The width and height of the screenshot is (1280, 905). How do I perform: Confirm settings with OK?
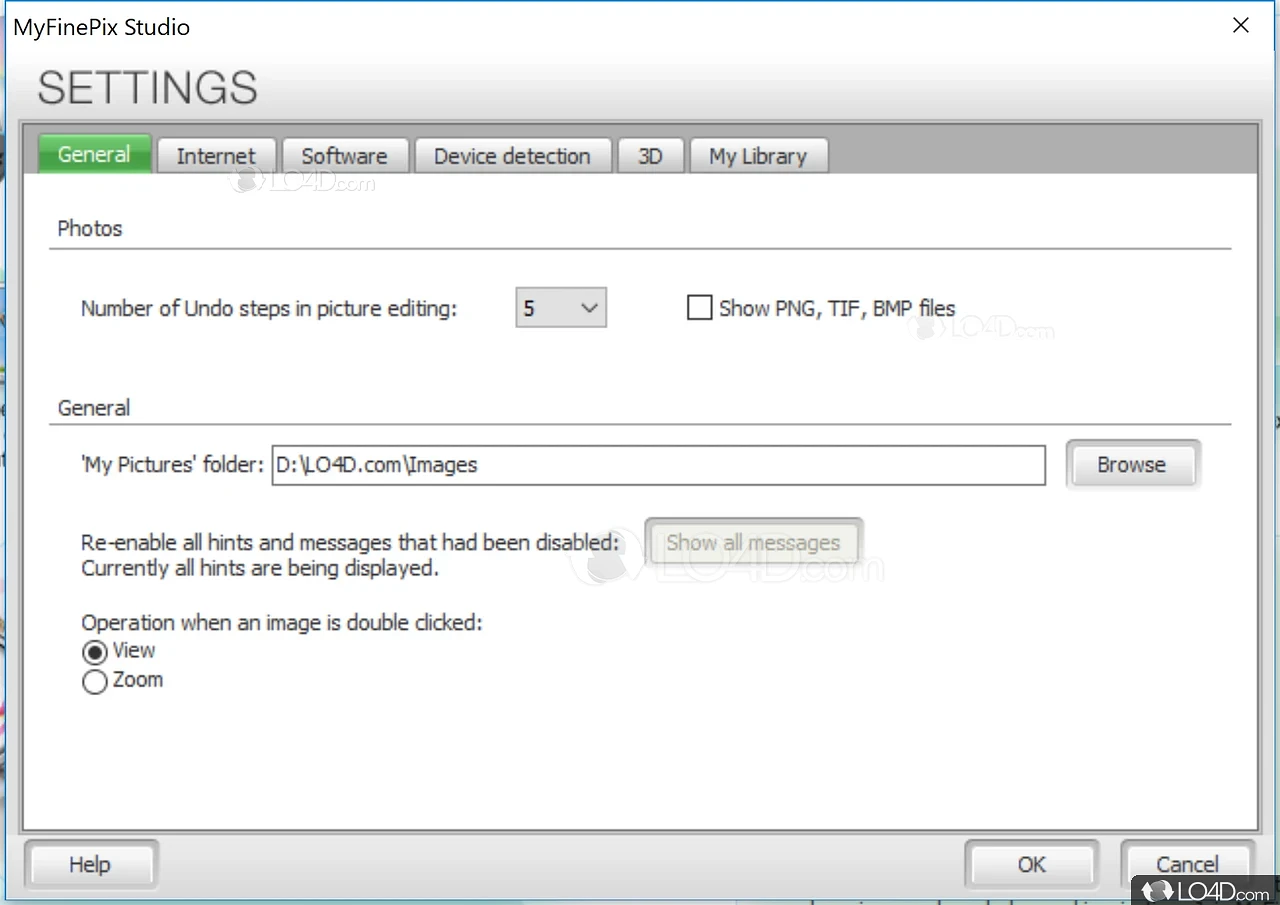(1032, 865)
